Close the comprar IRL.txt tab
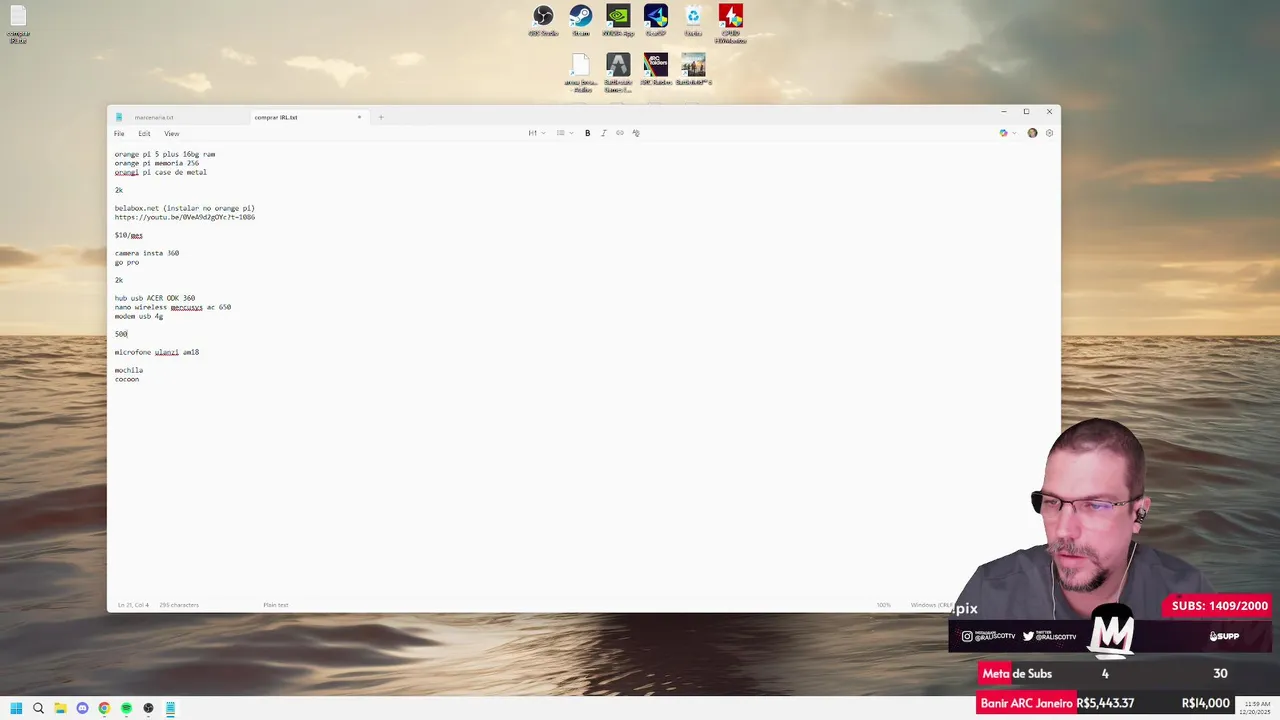Viewport: 1280px width, 720px height. point(359,117)
